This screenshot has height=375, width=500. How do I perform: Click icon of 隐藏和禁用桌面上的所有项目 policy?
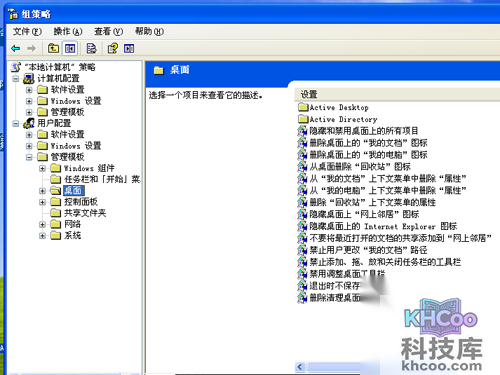tap(302, 131)
